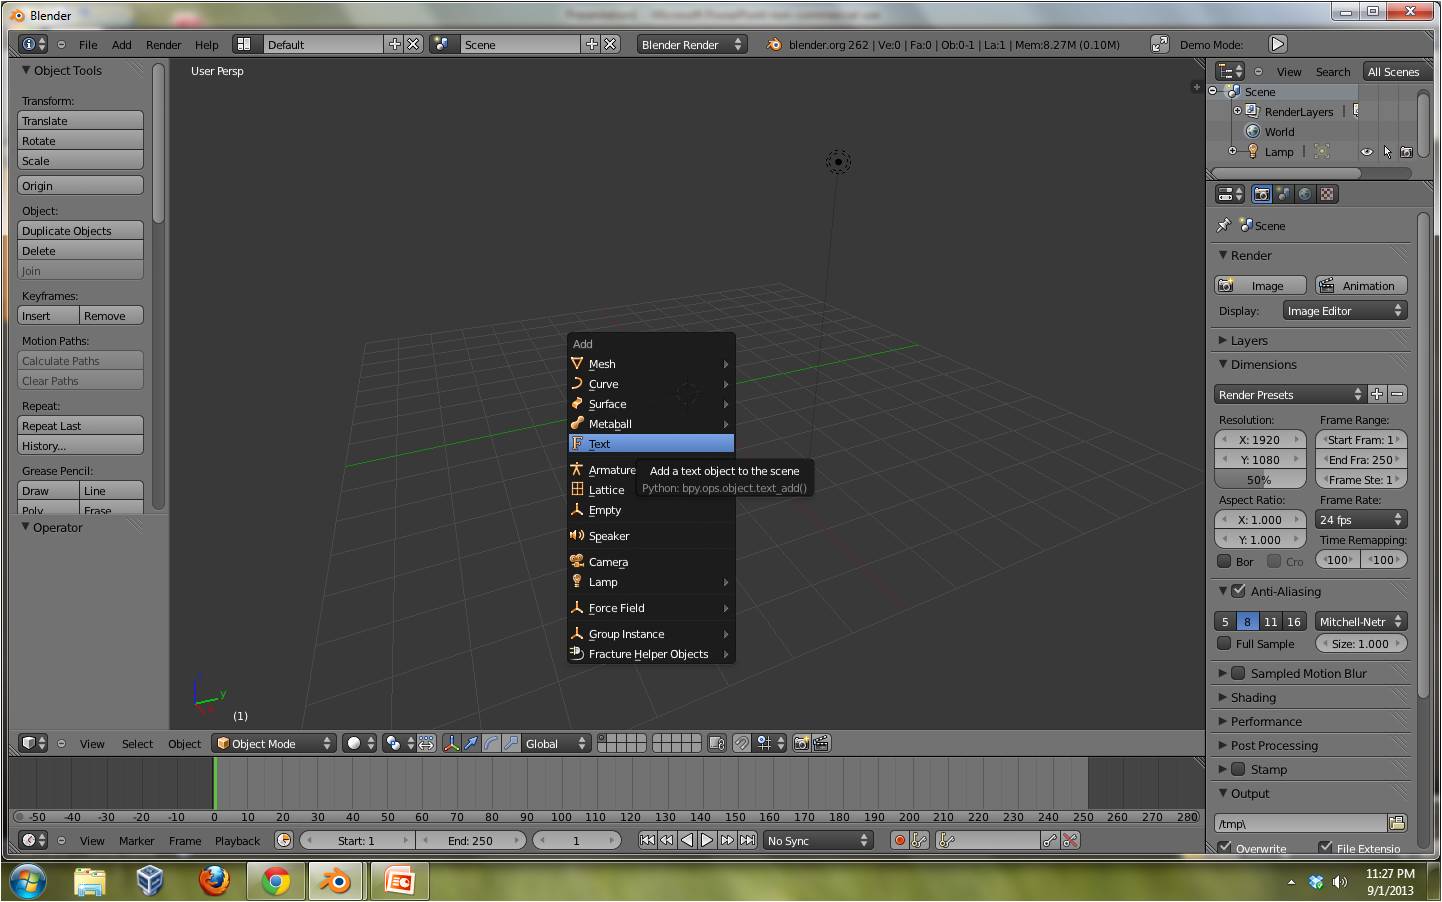Open the No Sync dropdown

(818, 840)
